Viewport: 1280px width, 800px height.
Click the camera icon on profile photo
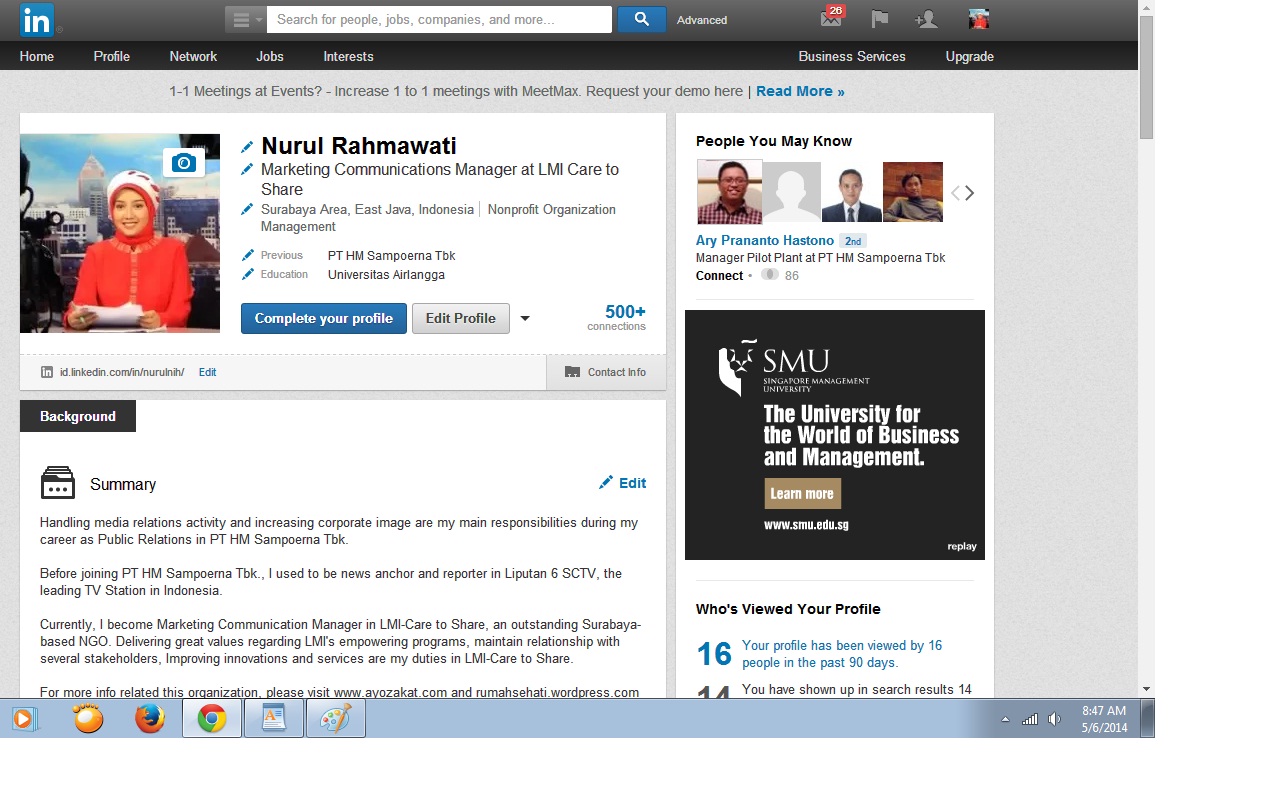[x=184, y=163]
